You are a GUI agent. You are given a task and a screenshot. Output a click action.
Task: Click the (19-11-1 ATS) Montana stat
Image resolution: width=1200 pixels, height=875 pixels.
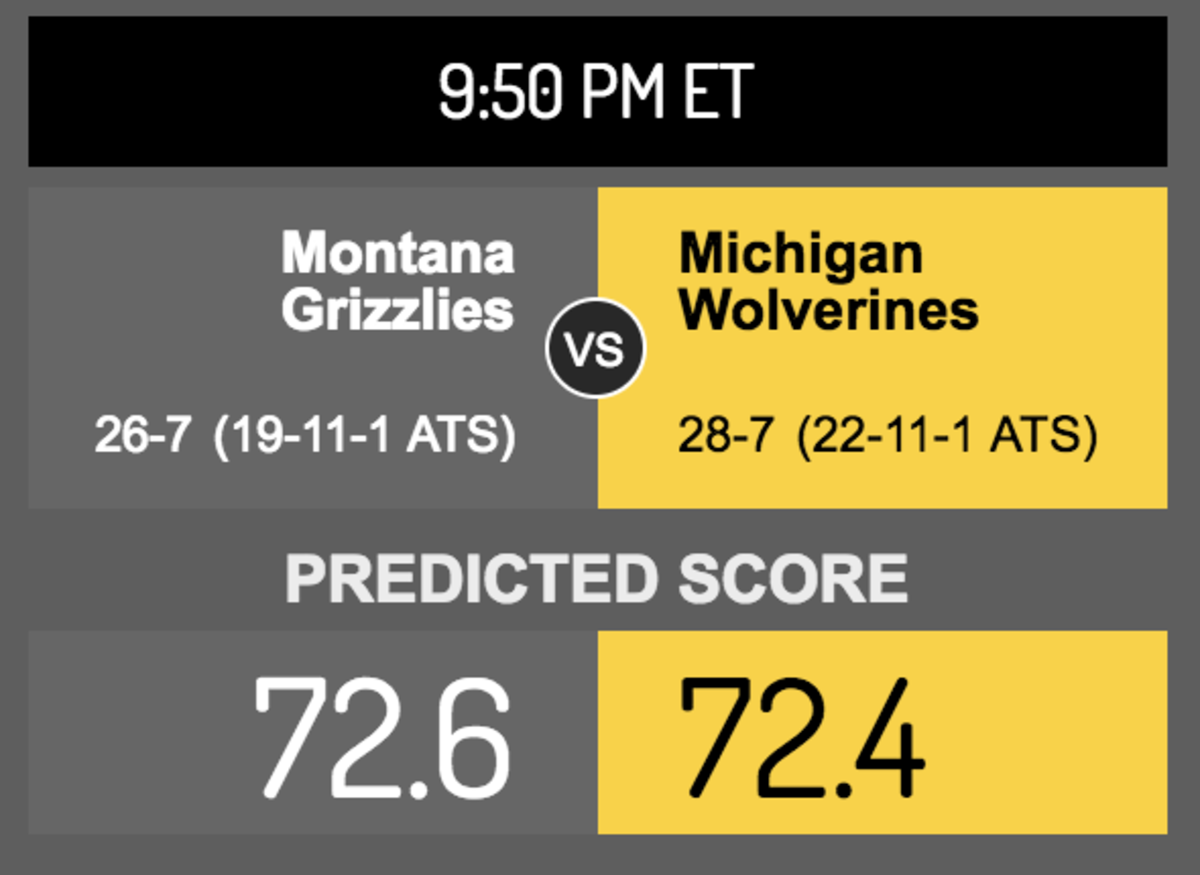pyautogui.click(x=365, y=437)
